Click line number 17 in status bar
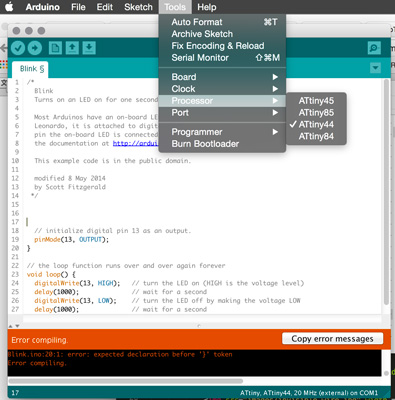Image resolution: width=395 pixels, height=400 pixels. coord(15,393)
